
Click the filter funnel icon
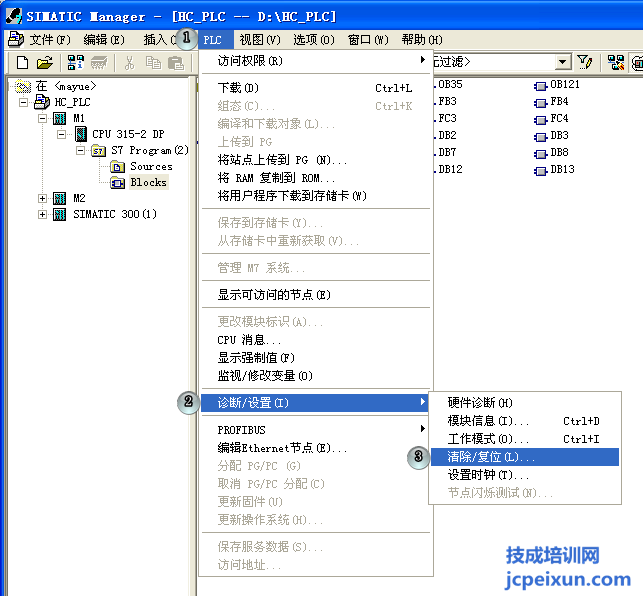(x=586, y=62)
